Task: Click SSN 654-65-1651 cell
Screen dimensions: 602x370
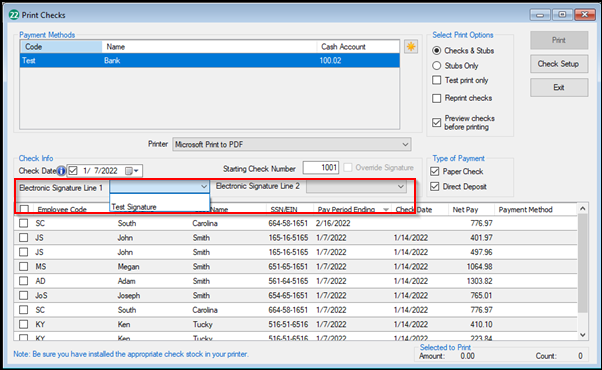Action: click(288, 296)
